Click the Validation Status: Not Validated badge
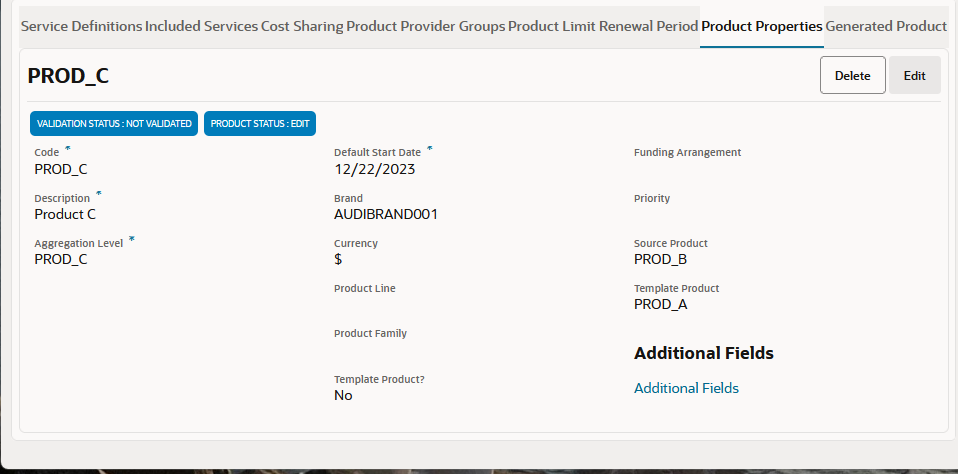Viewport: 958px width, 474px height. tap(114, 123)
